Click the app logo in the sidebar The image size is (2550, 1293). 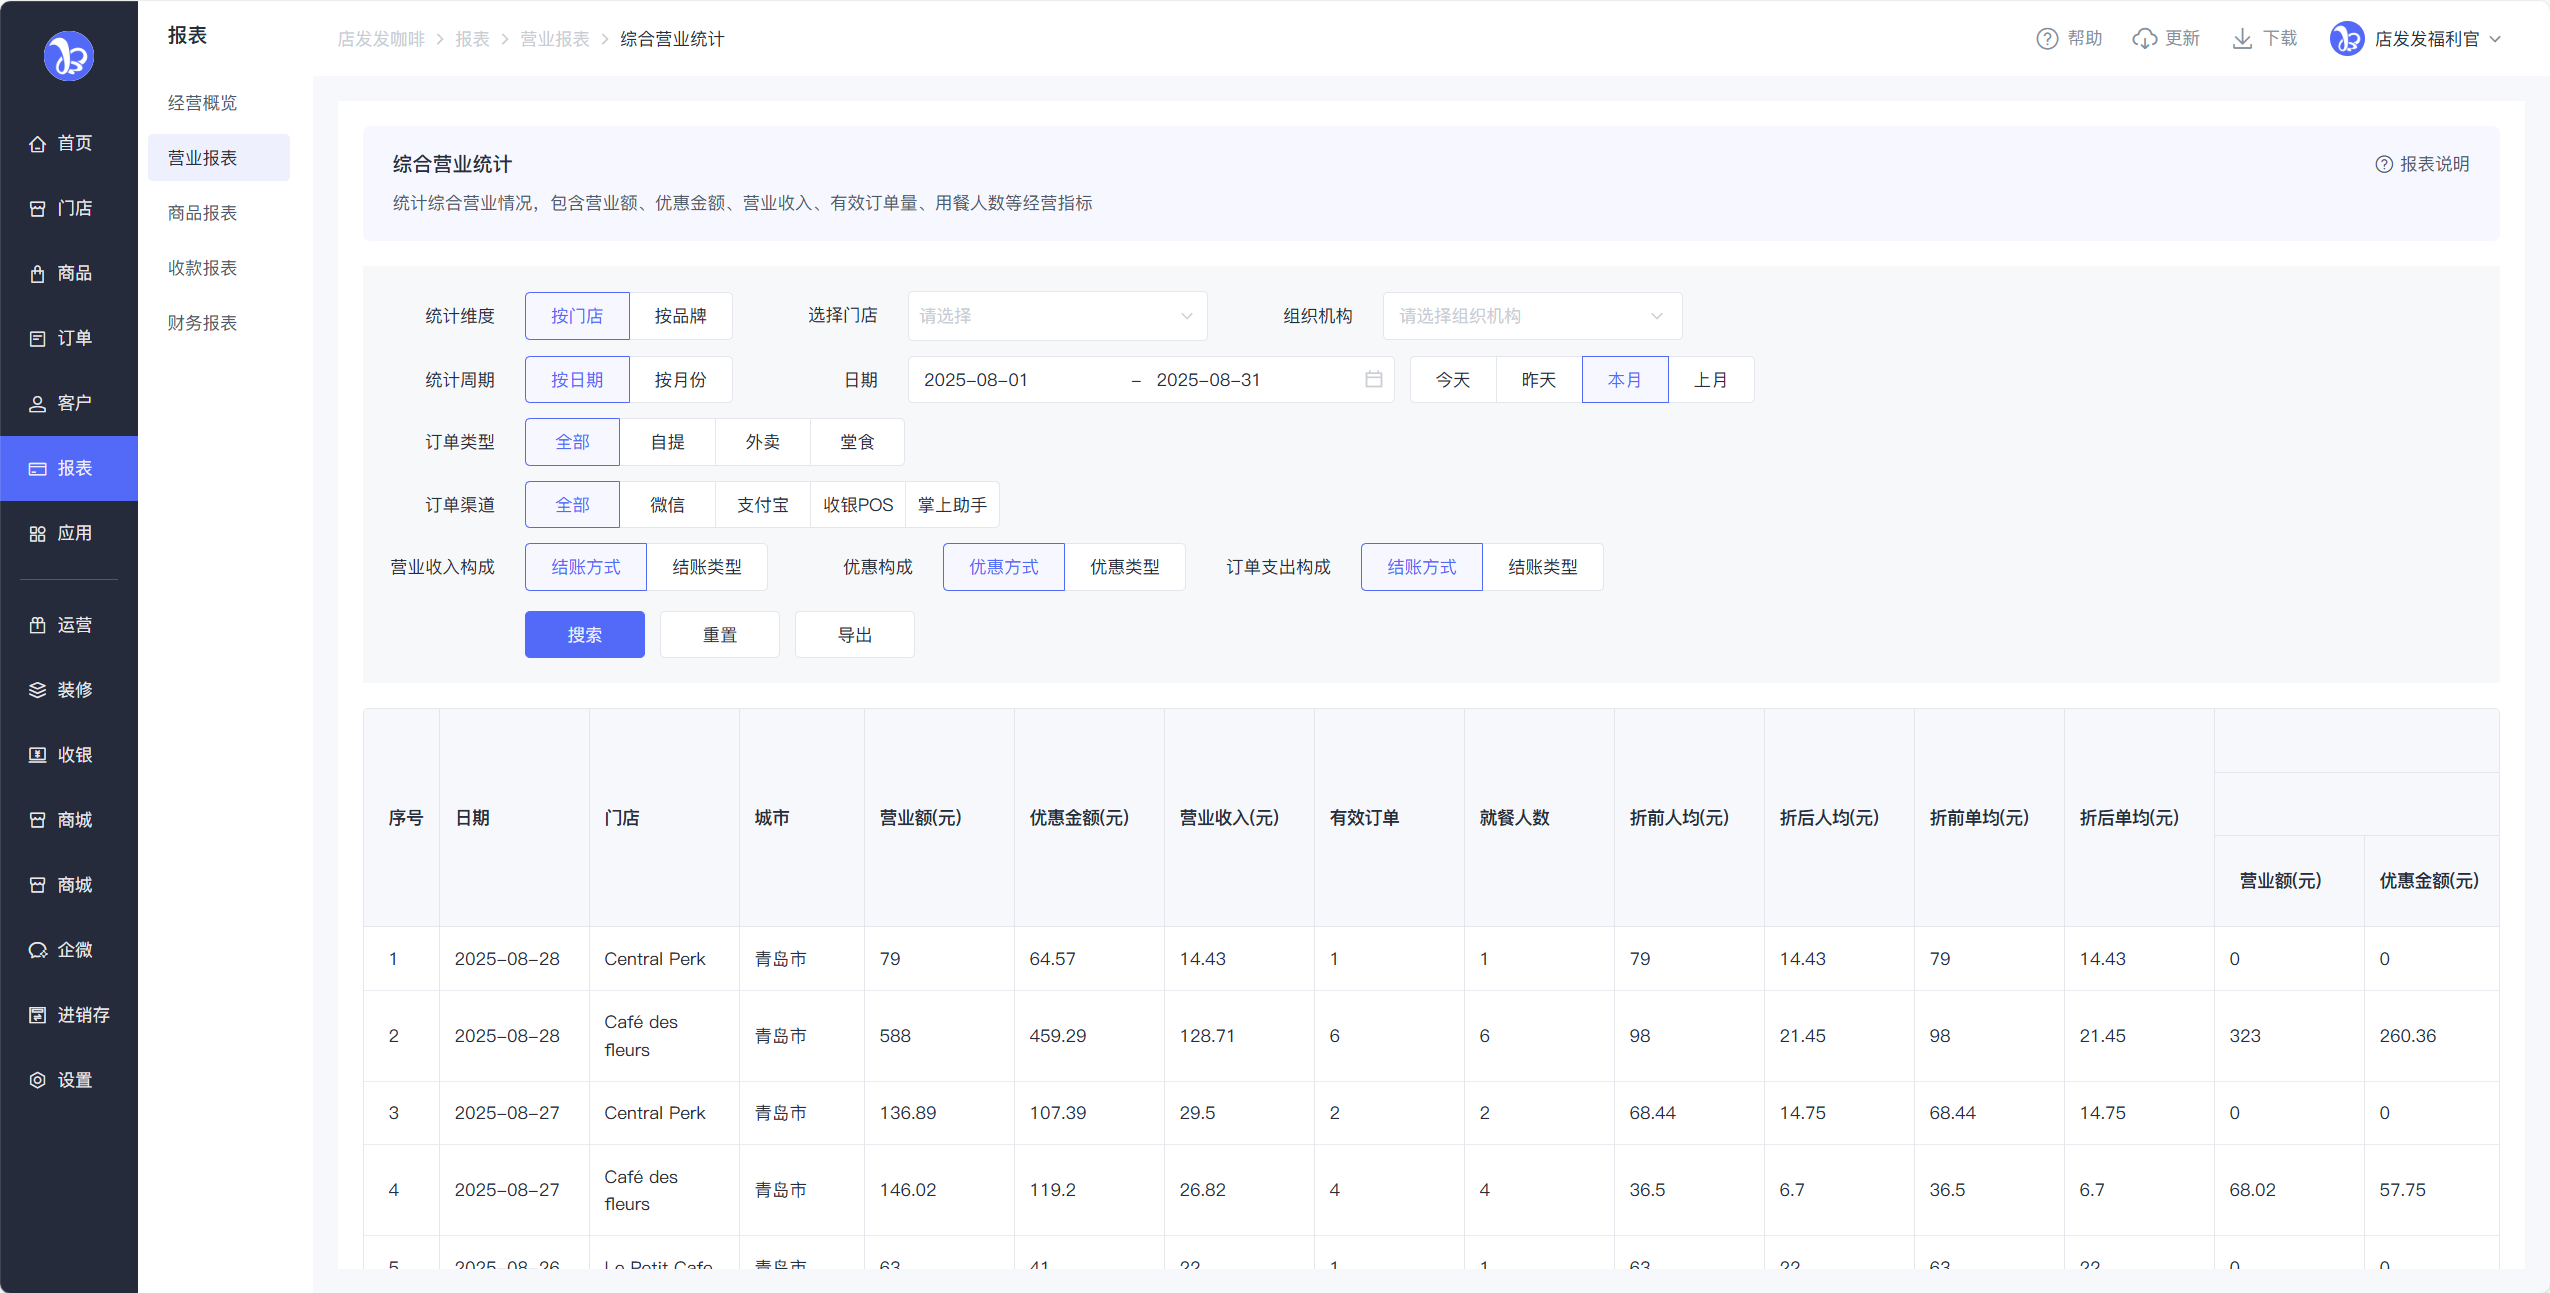69,56
